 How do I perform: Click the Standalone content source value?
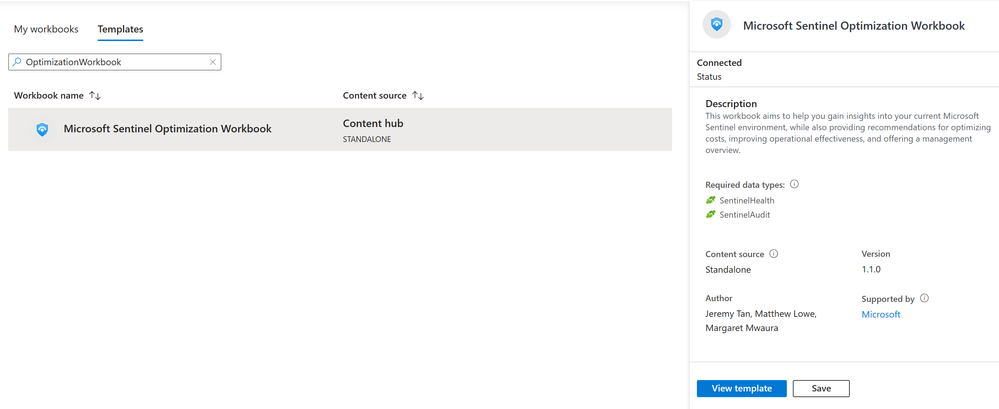click(728, 269)
